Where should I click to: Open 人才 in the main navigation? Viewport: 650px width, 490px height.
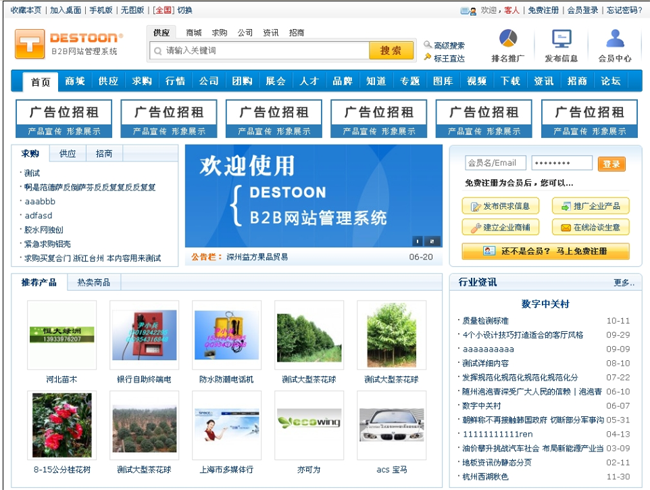[x=309, y=81]
